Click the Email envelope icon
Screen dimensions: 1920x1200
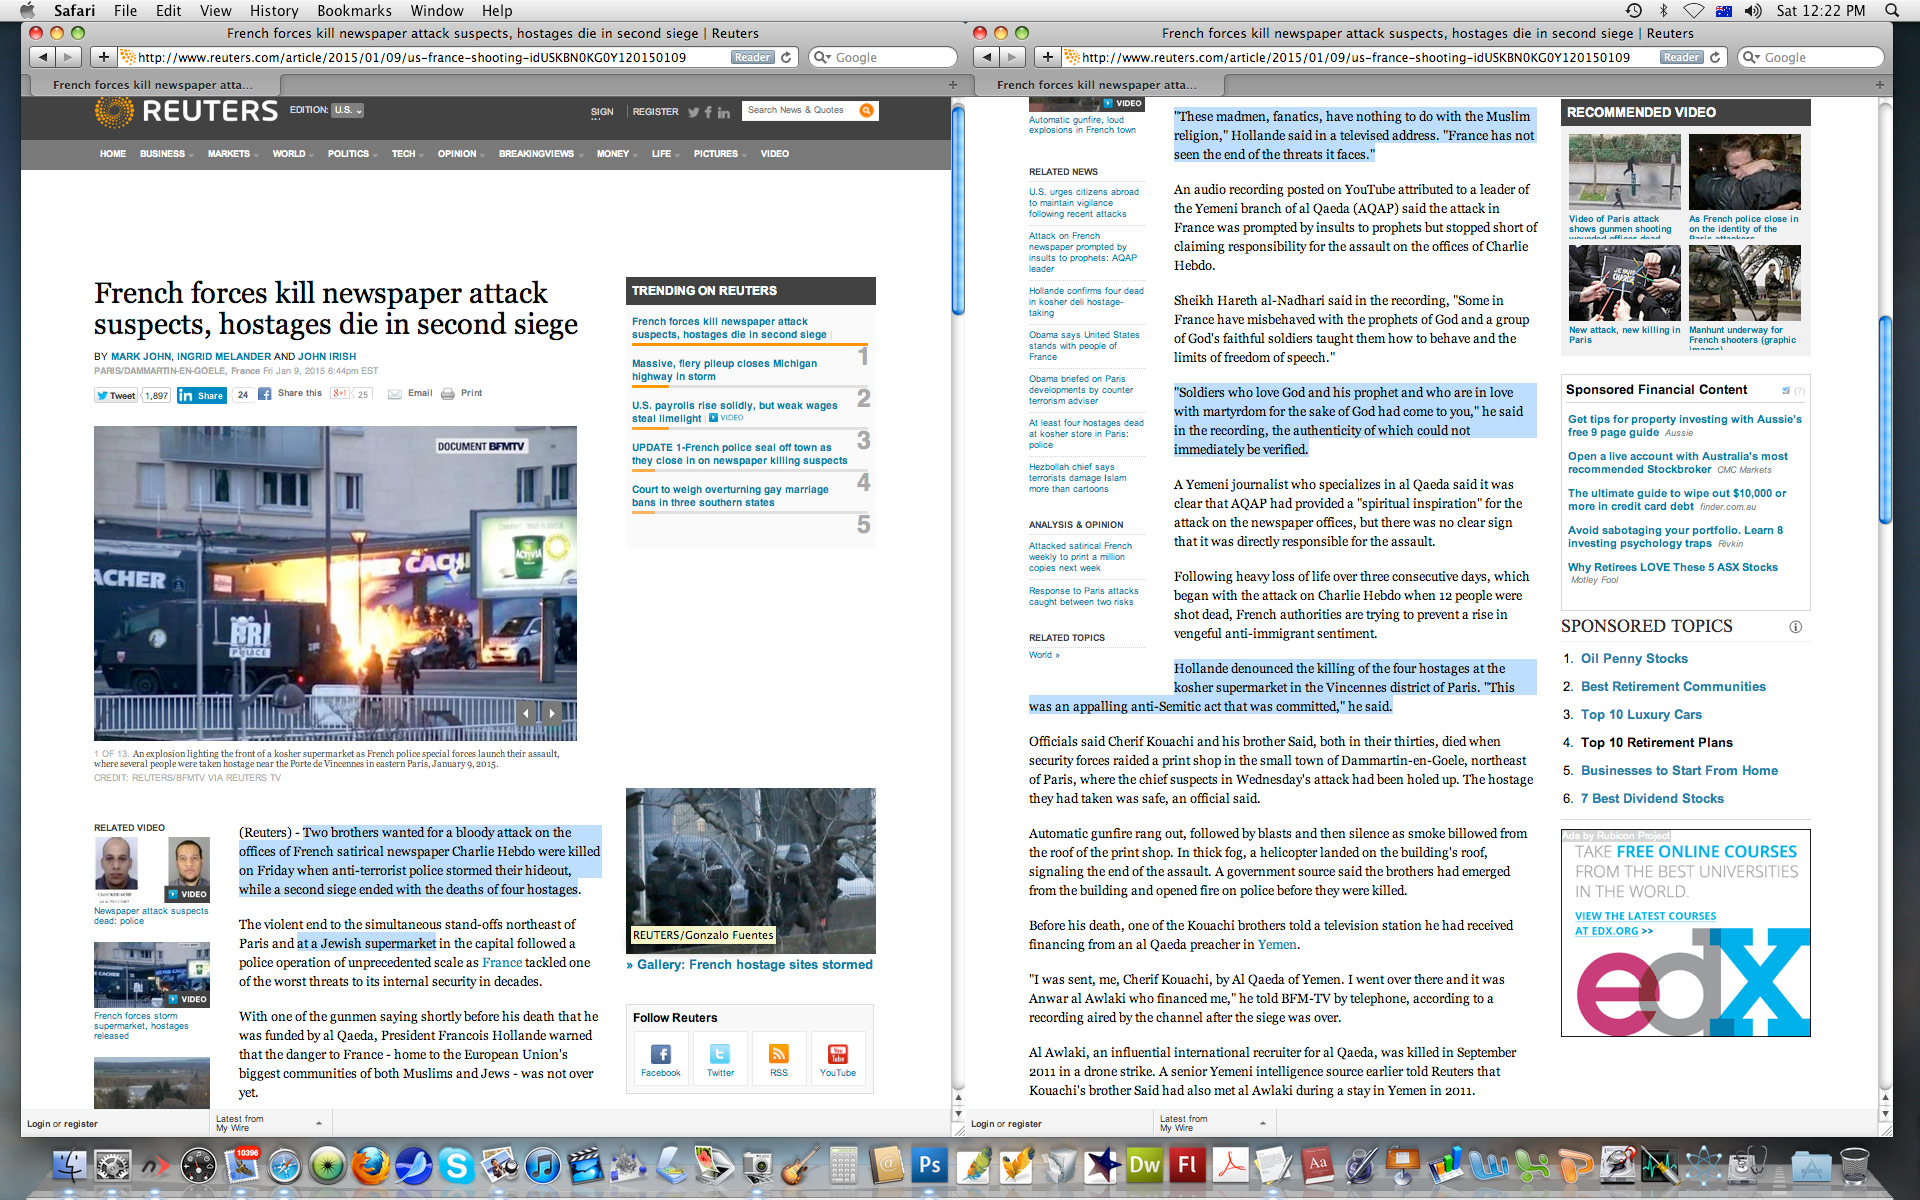click(395, 394)
